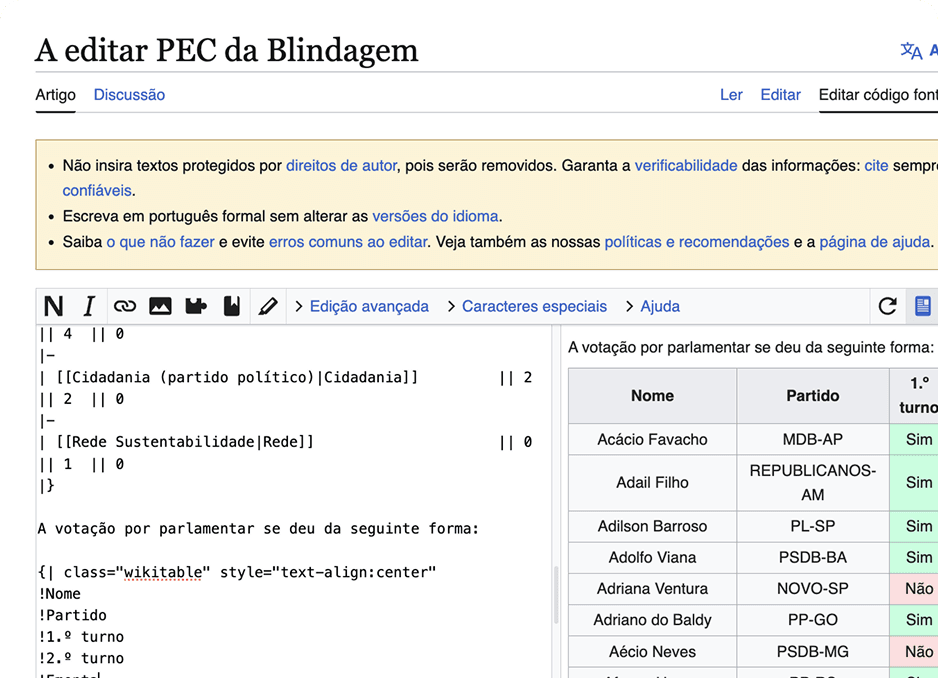Open the language translation icon beside the title
The image size is (938, 678).
click(911, 51)
